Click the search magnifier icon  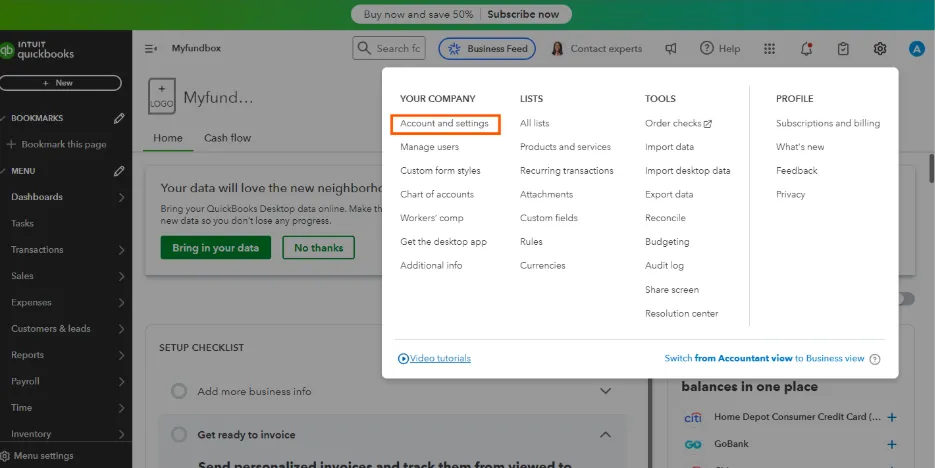point(364,48)
